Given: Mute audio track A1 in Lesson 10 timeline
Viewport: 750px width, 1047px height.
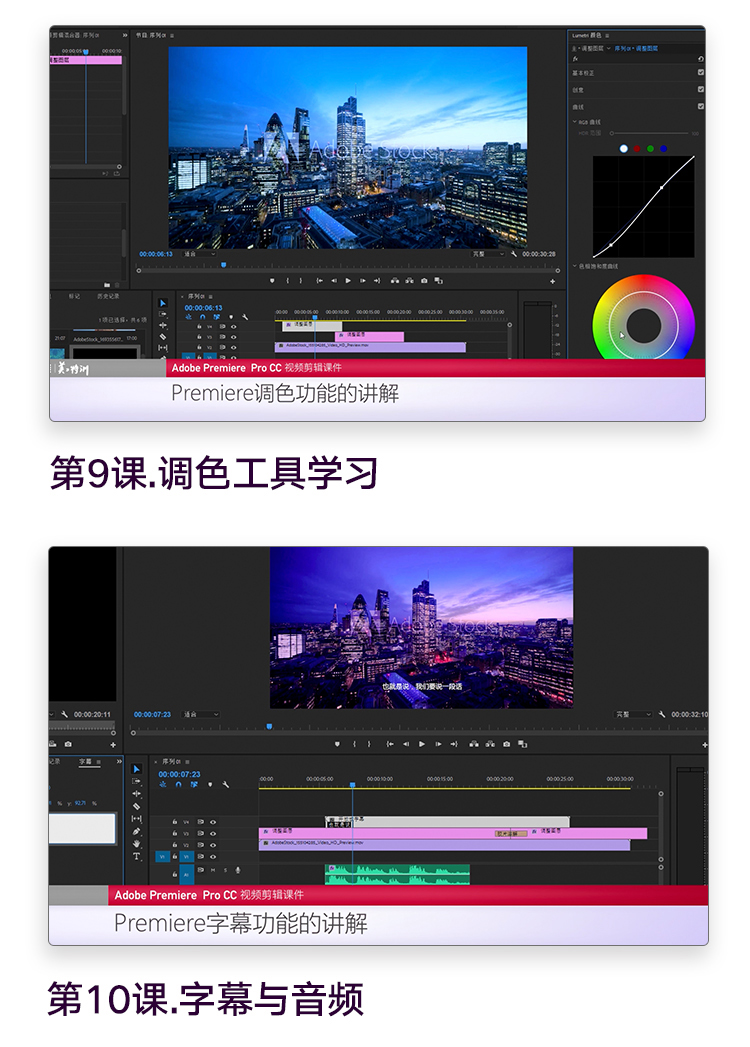Looking at the screenshot, I should point(213,870).
